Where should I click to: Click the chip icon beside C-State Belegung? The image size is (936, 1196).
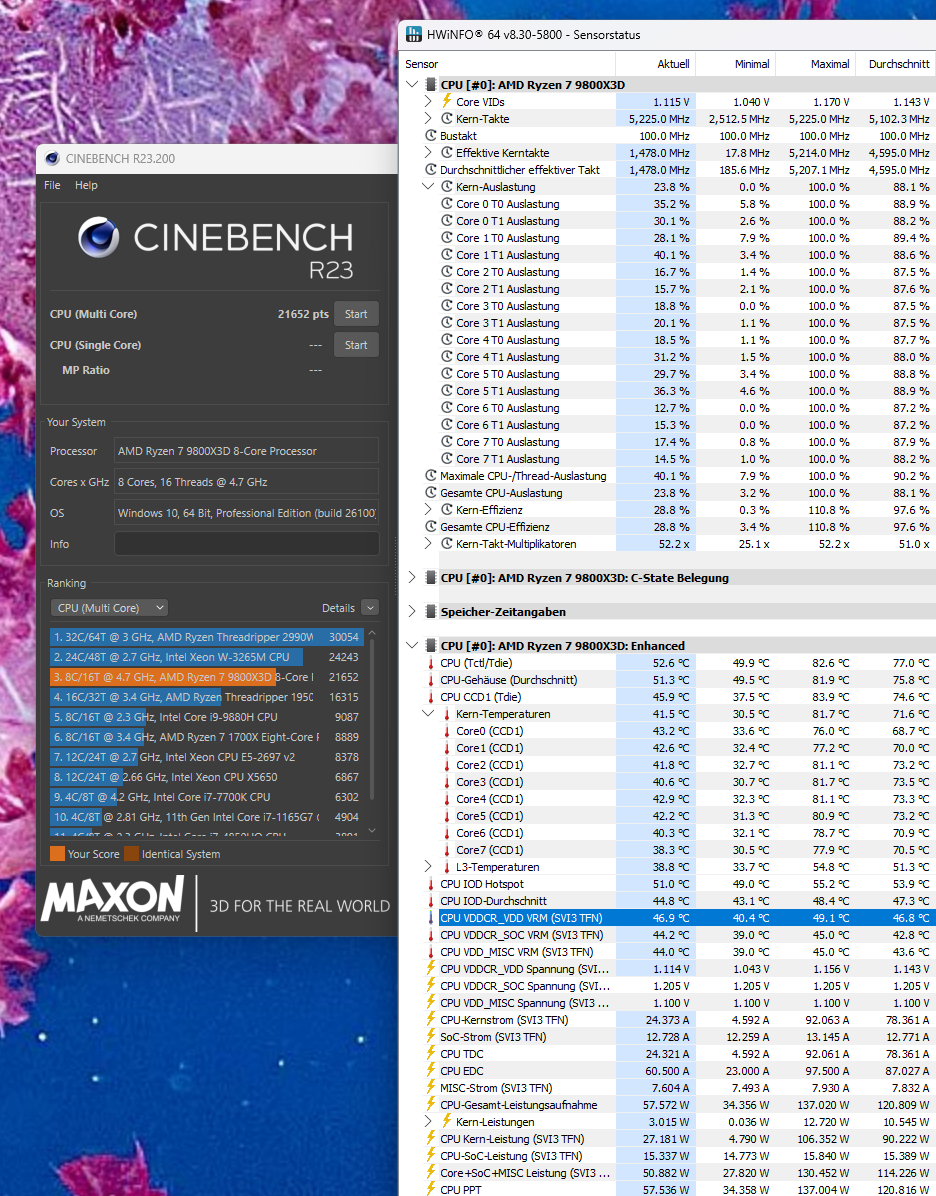point(431,577)
